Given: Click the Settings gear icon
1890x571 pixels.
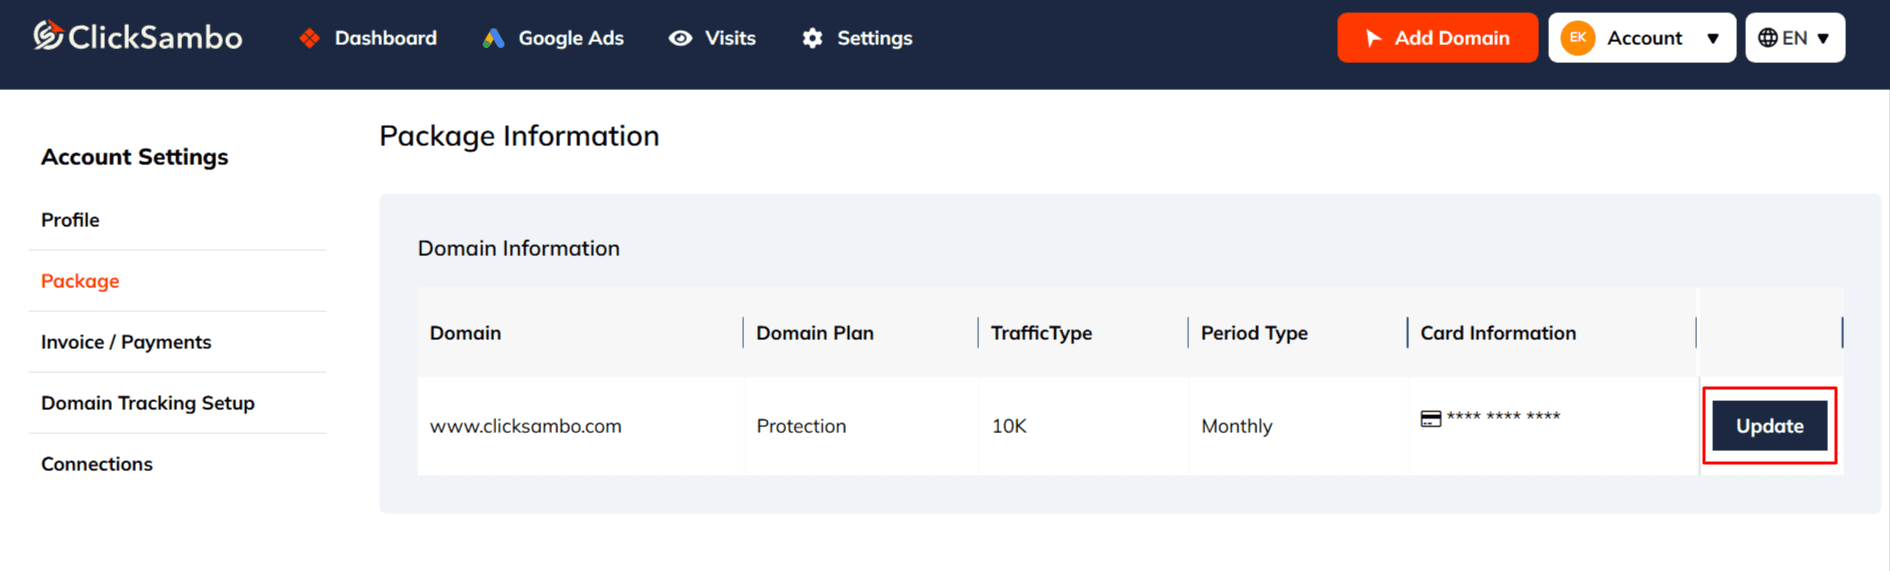Looking at the screenshot, I should coord(812,38).
